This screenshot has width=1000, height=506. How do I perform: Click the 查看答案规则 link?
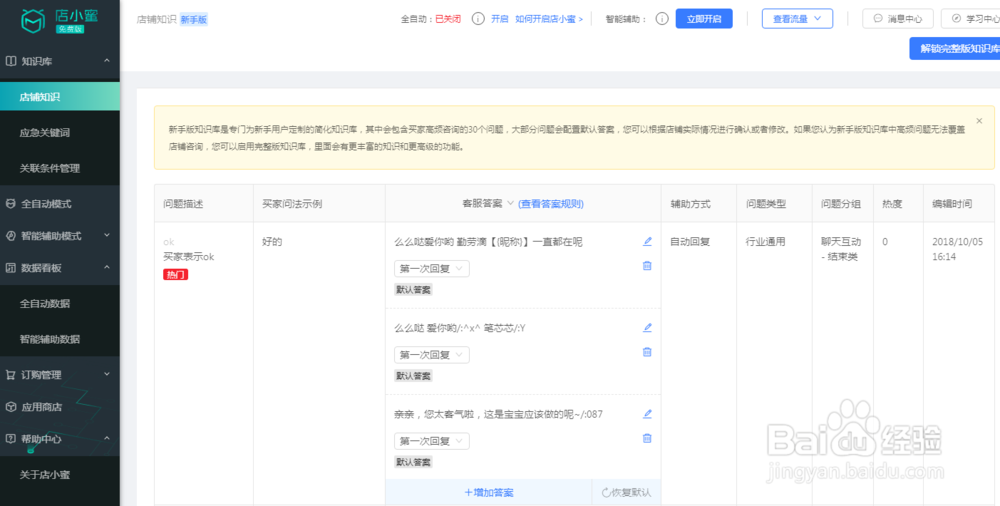point(551,204)
